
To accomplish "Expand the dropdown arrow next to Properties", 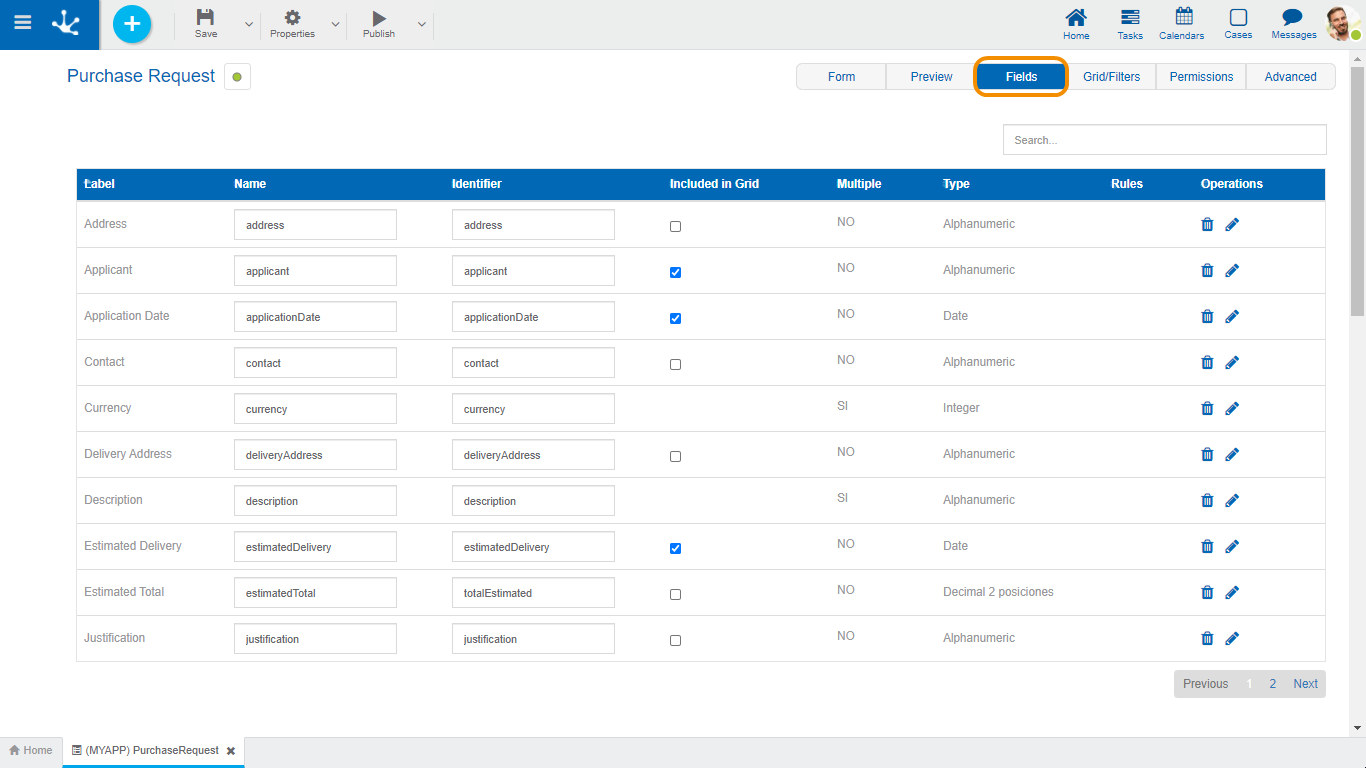I will (x=336, y=24).
